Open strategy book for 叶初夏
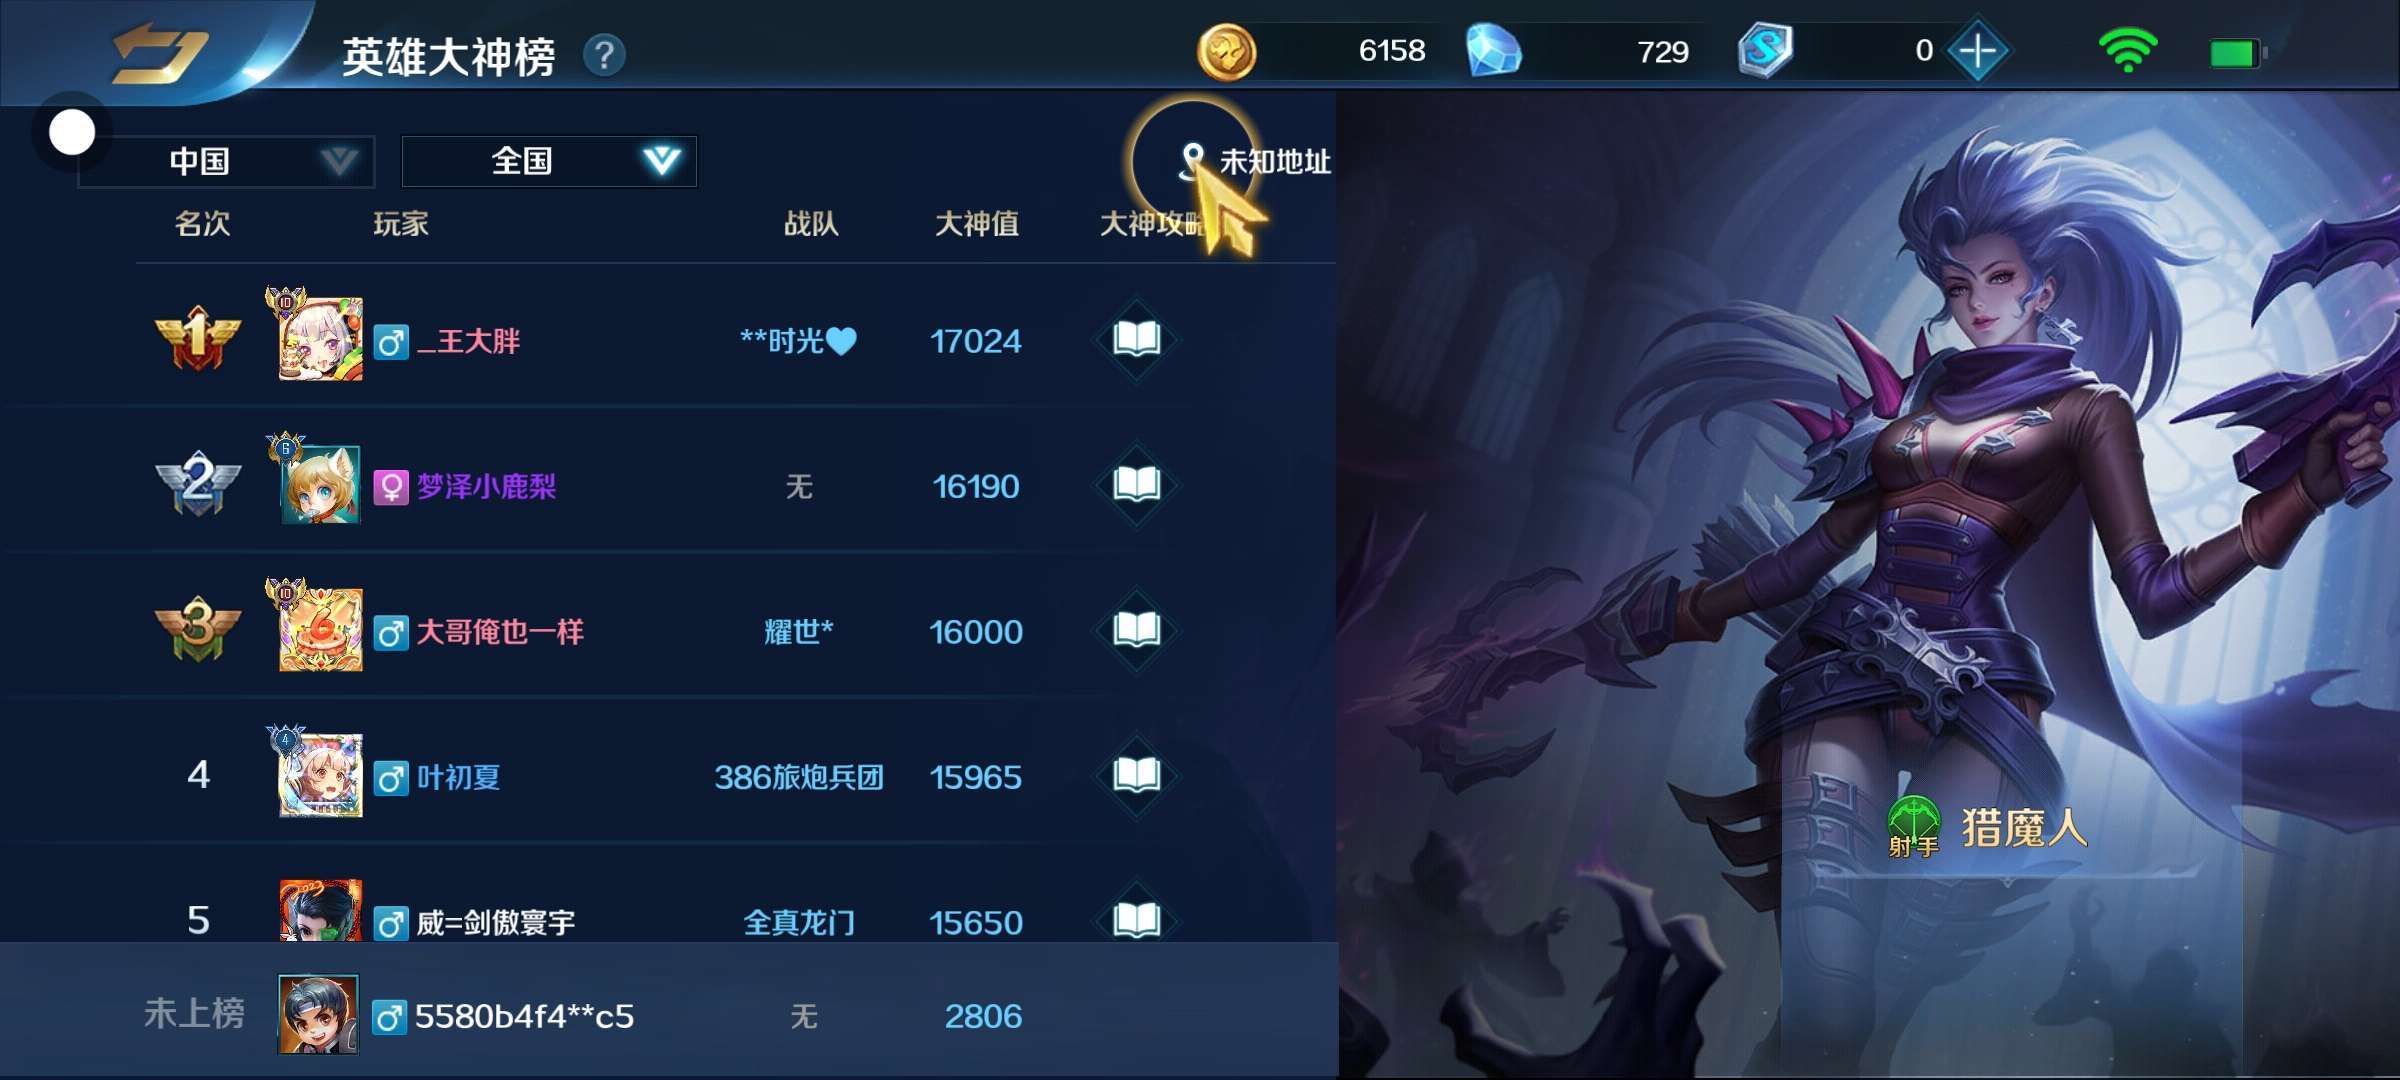This screenshot has height=1080, width=2400. 1136,775
